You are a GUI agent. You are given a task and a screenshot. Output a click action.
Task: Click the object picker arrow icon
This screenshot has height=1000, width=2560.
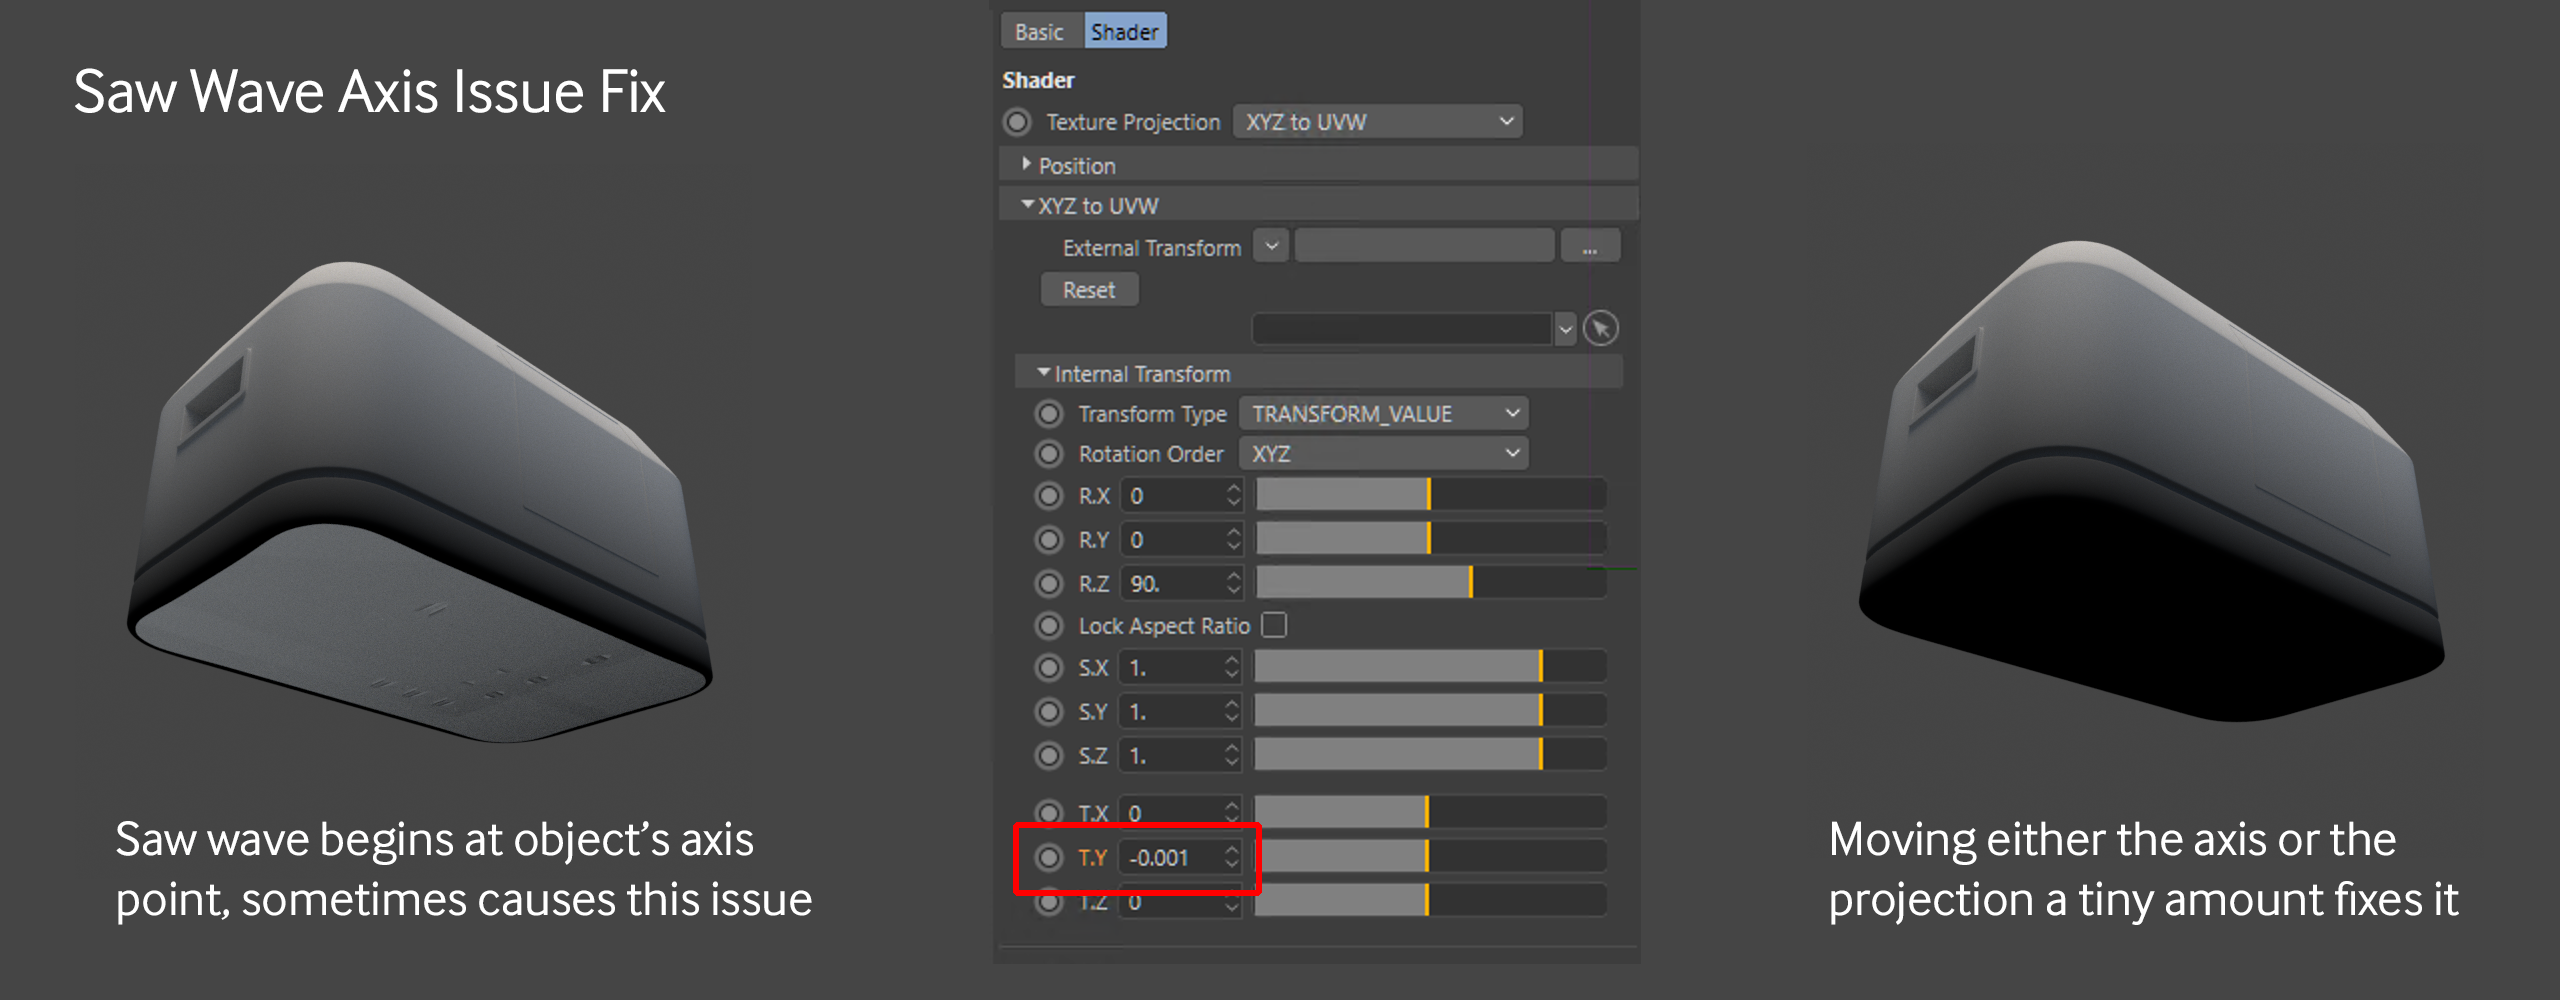1601,329
